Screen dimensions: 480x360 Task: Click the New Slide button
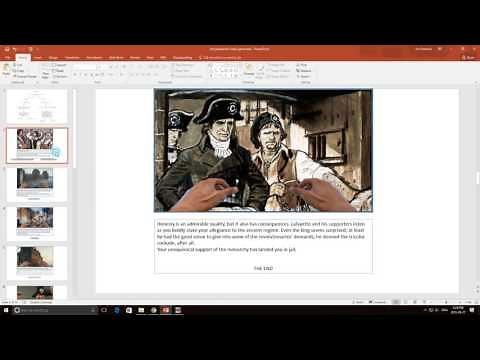(45, 71)
